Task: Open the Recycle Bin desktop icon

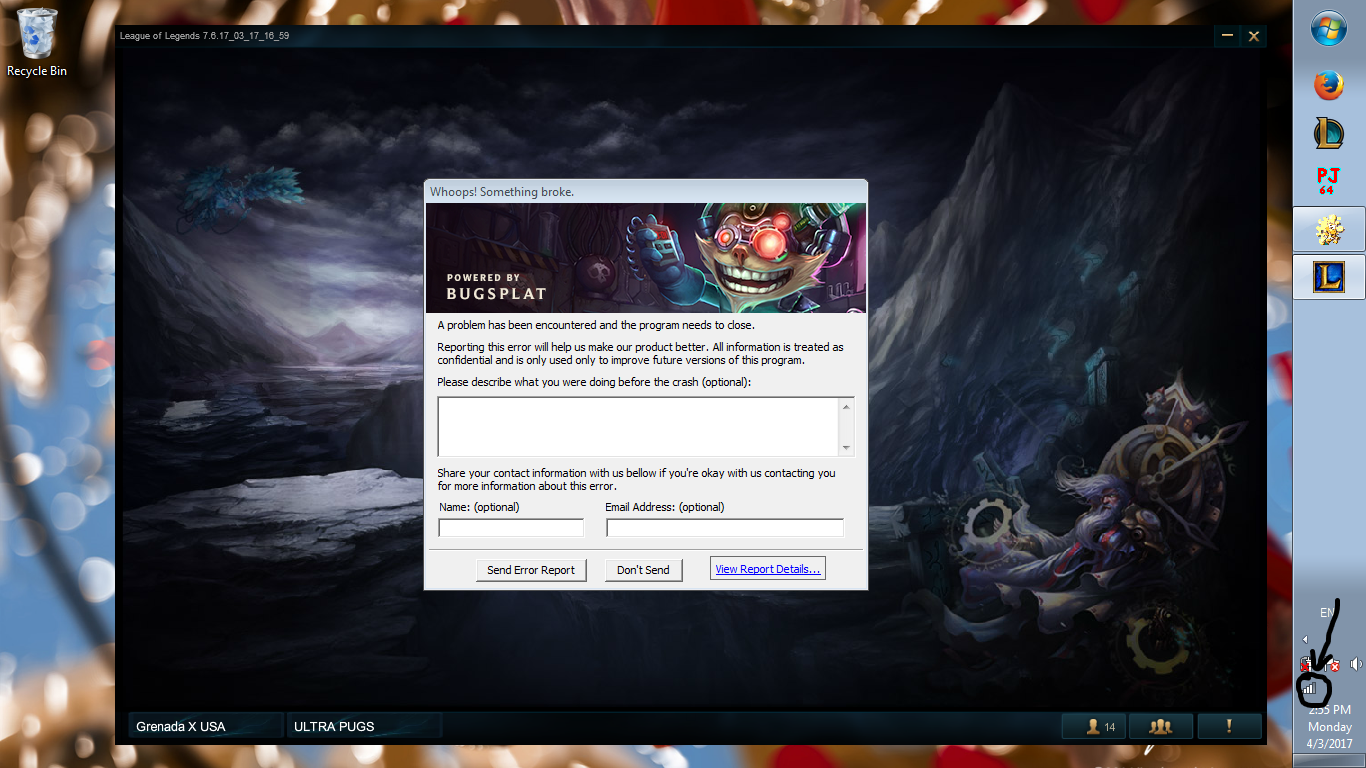Action: pyautogui.click(x=37, y=43)
